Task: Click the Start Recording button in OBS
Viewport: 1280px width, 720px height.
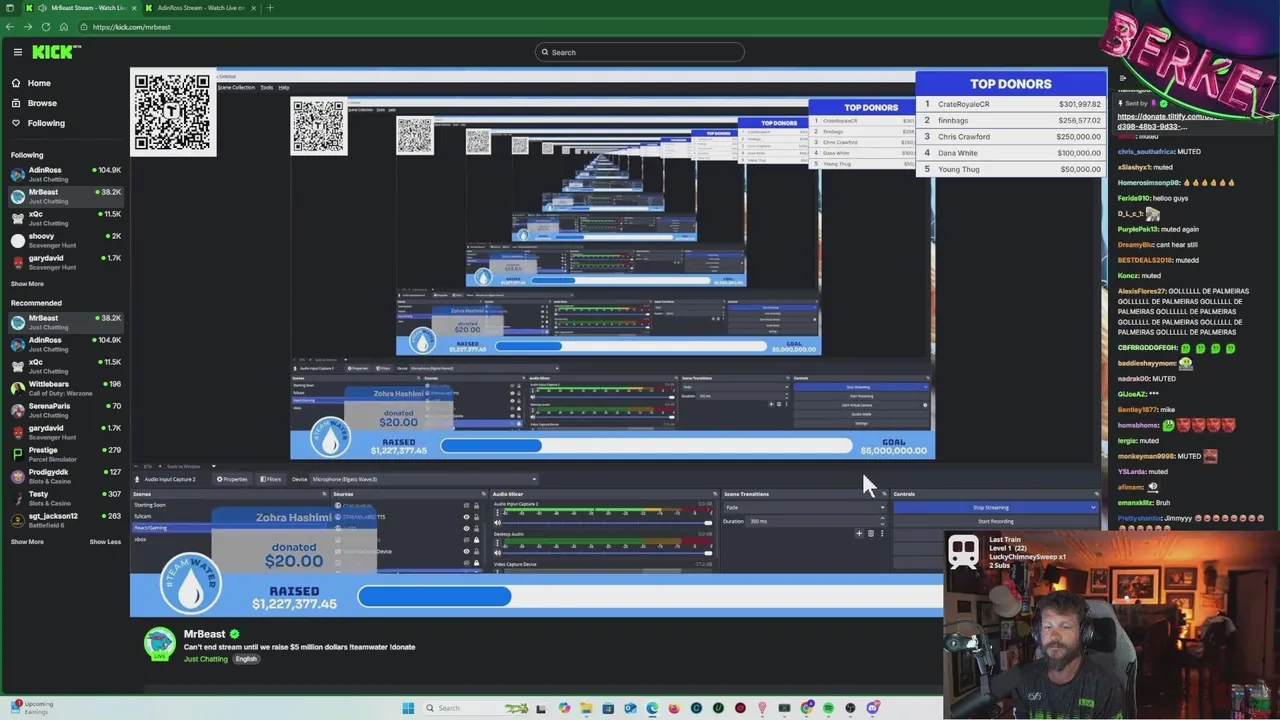Action: click(995, 521)
